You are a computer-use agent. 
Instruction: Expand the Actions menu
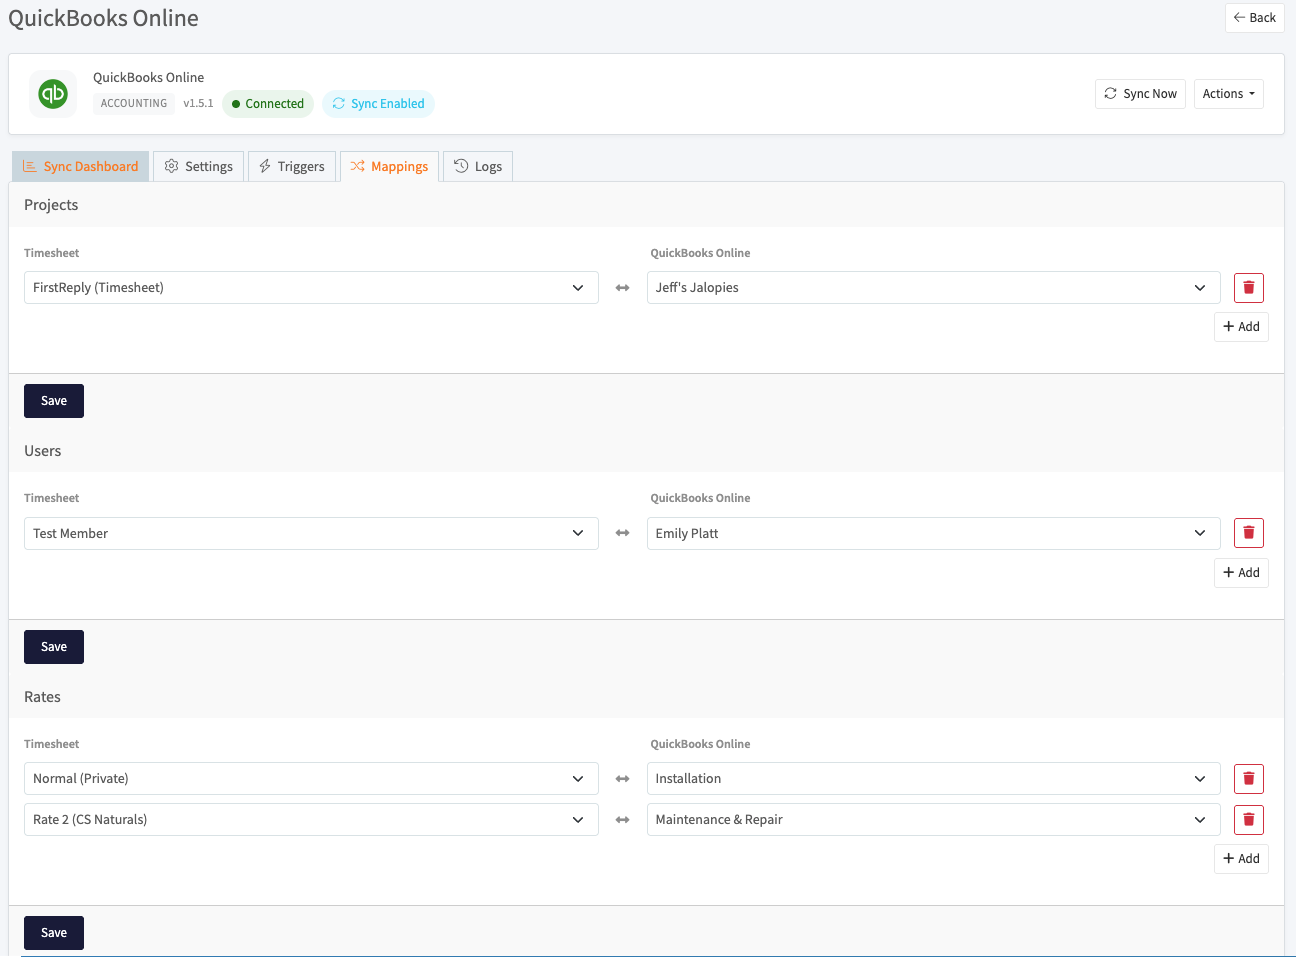pos(1228,94)
